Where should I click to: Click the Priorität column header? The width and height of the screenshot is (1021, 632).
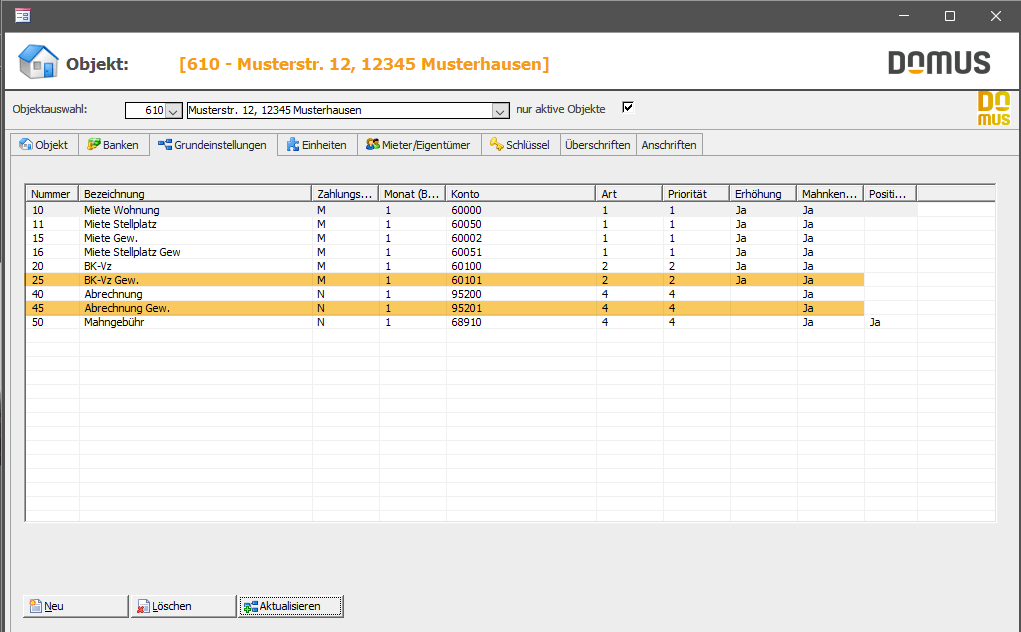point(695,194)
